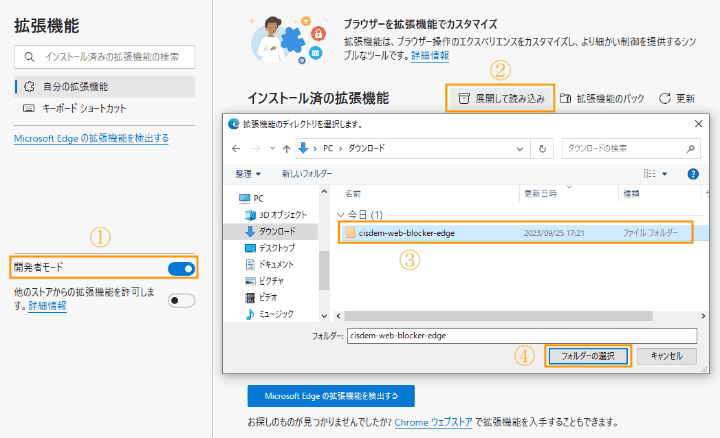Click the 更新 refresh button
The width and height of the screenshot is (720, 438).
click(x=677, y=98)
